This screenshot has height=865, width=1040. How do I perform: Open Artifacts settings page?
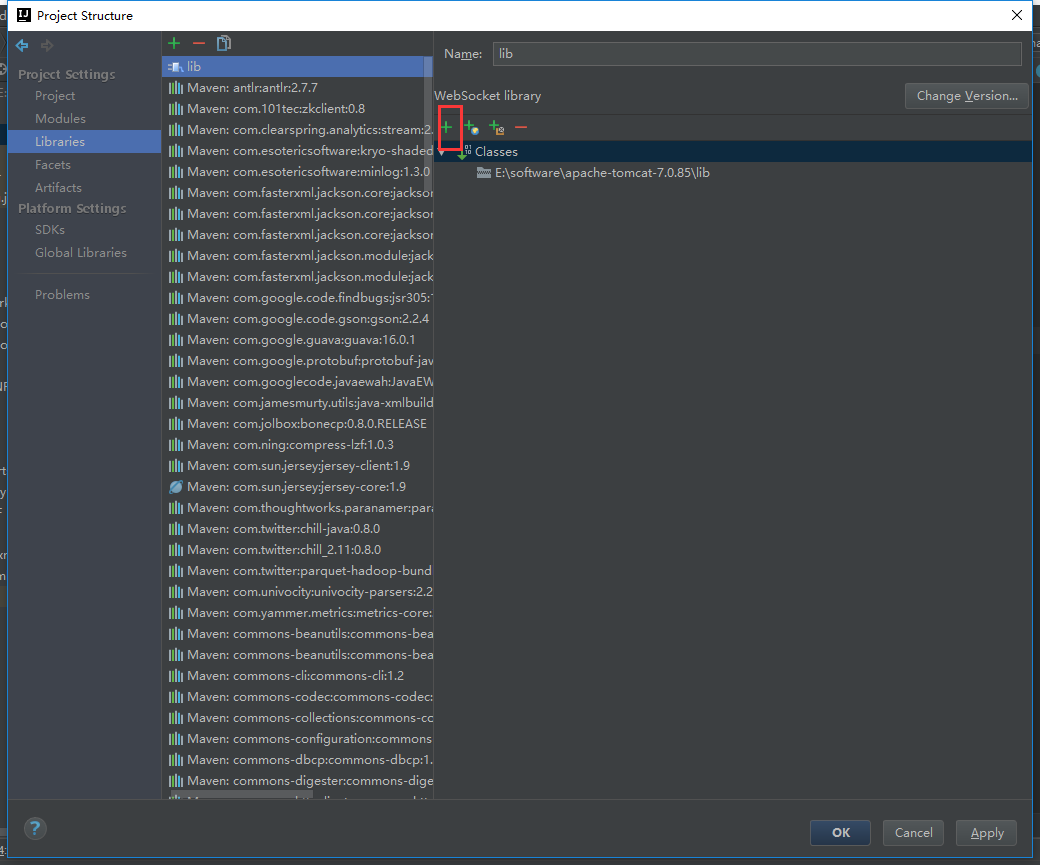pyautogui.click(x=58, y=188)
